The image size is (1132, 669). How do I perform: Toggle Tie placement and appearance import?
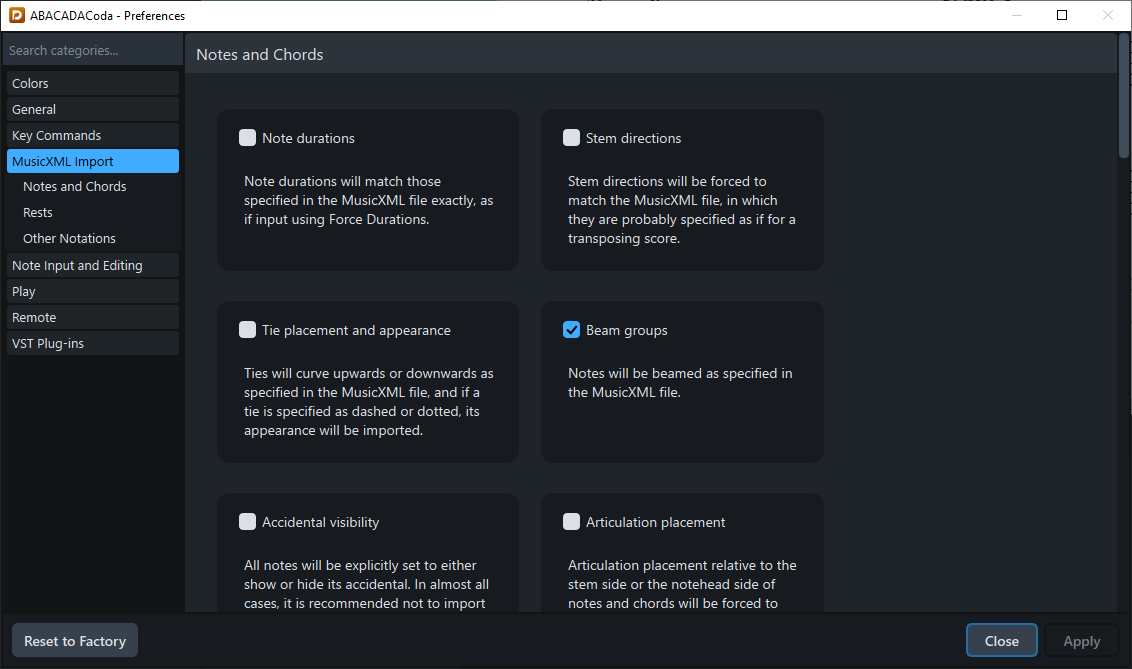(247, 329)
